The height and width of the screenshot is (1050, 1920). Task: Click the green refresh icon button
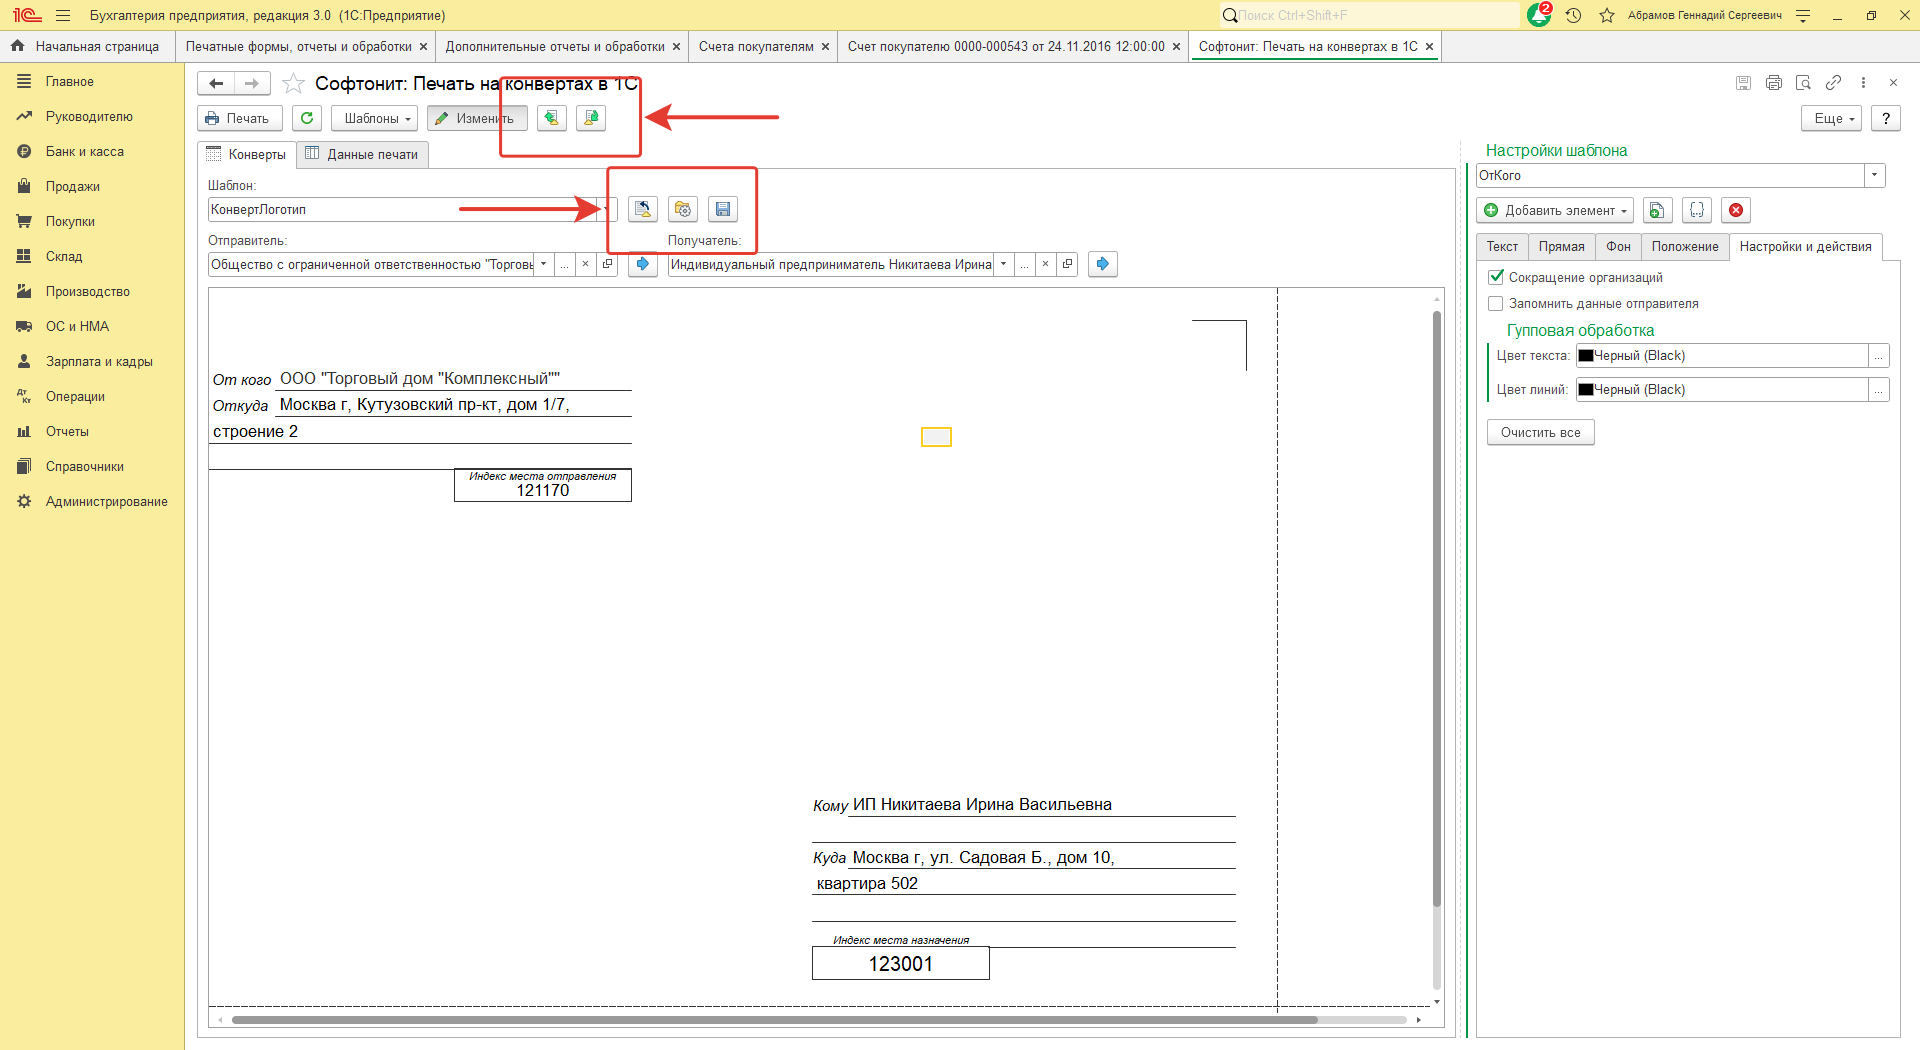coord(307,118)
